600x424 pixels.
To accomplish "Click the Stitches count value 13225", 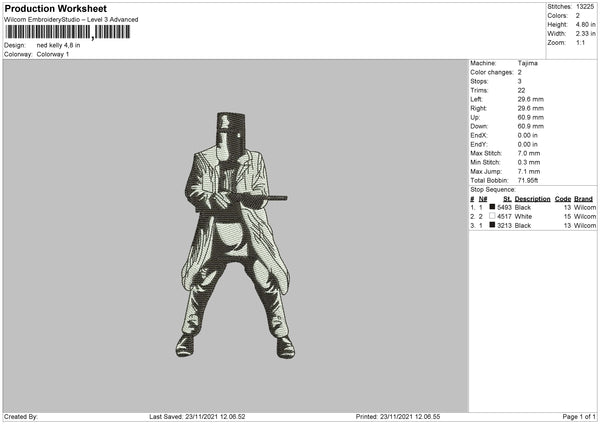I will pyautogui.click(x=585, y=7).
